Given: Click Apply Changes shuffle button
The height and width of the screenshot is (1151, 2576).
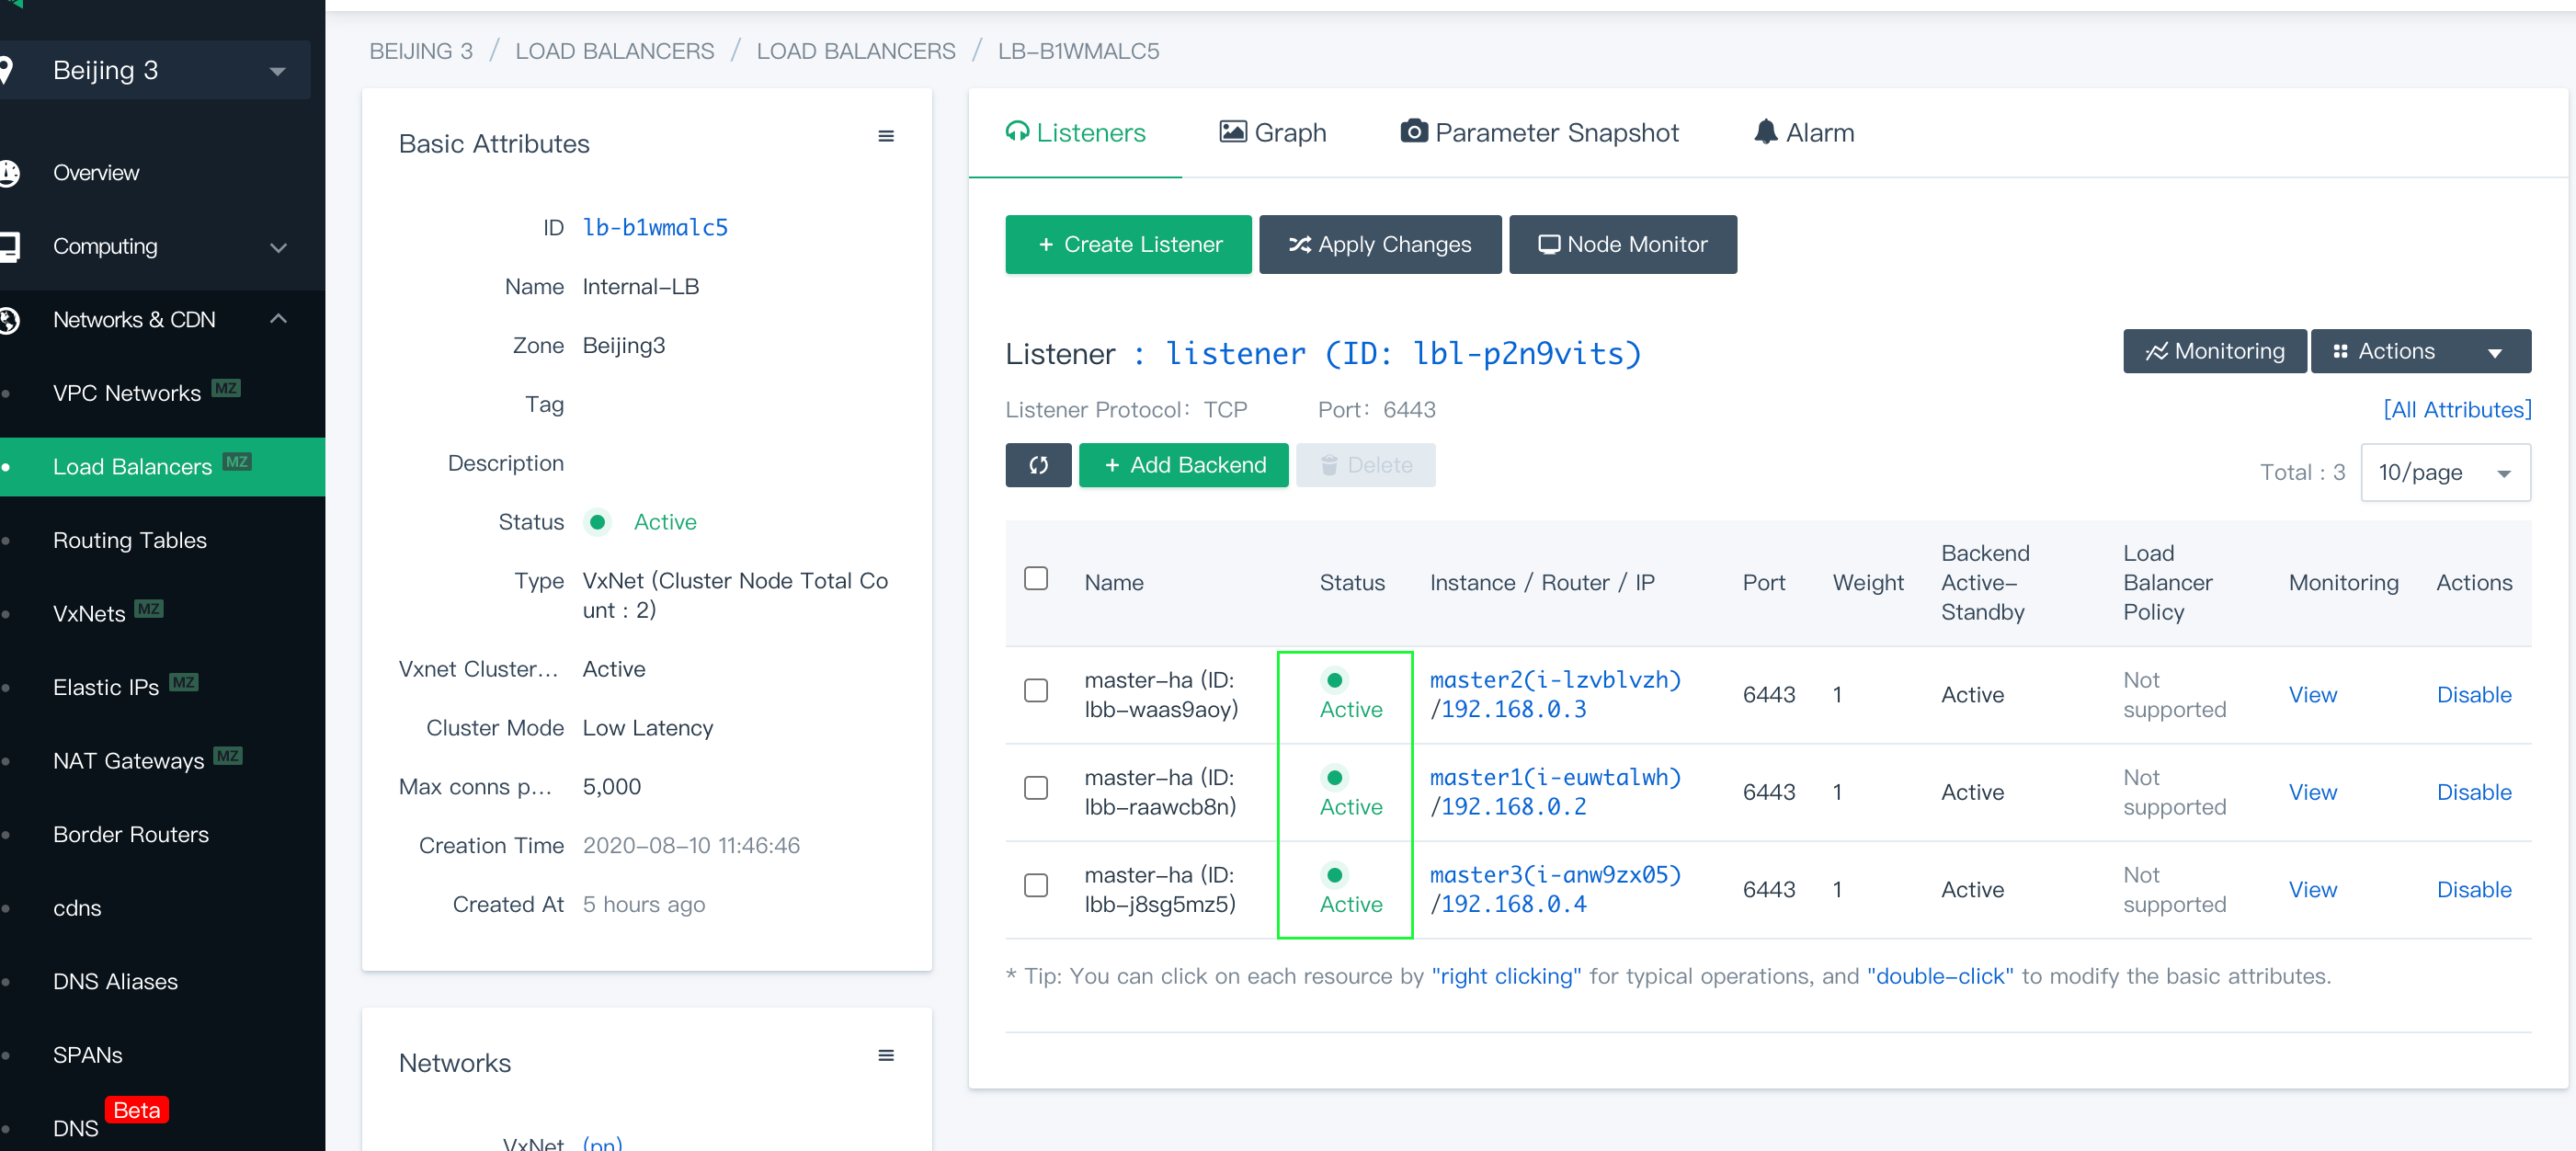Looking at the screenshot, I should [1379, 244].
